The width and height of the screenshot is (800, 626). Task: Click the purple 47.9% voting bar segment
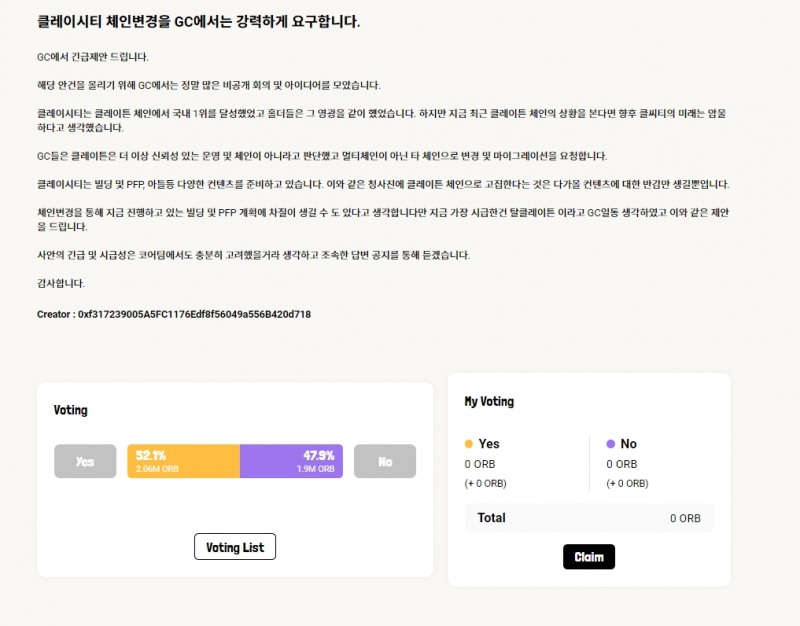tap(292, 461)
